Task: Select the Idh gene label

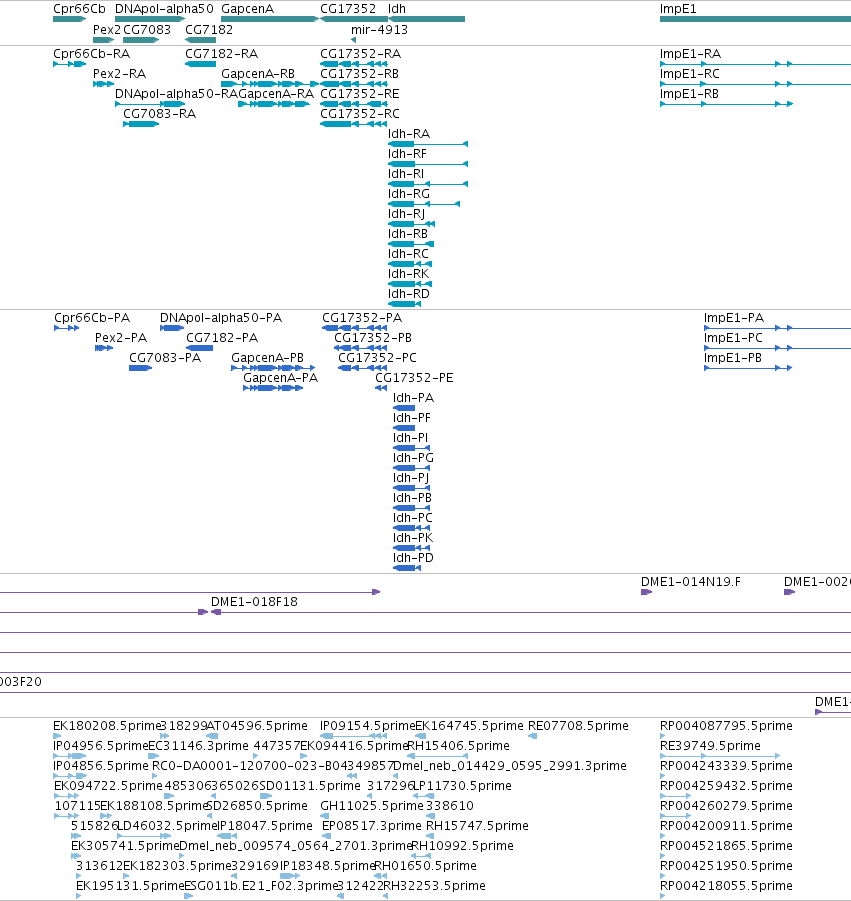Action: (397, 9)
